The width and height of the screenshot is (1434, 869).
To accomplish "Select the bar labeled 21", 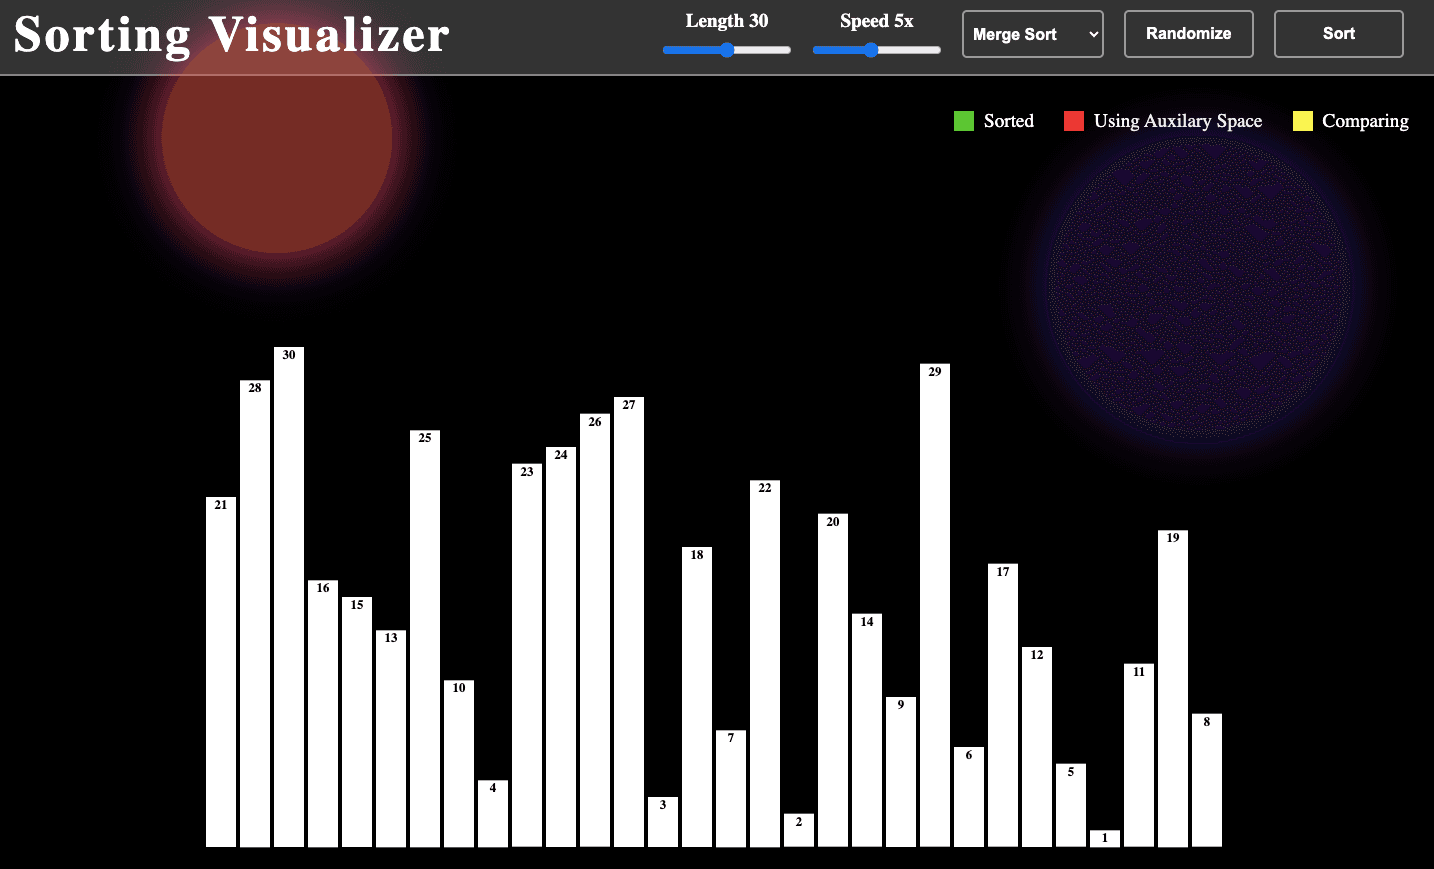I will 221,672.
